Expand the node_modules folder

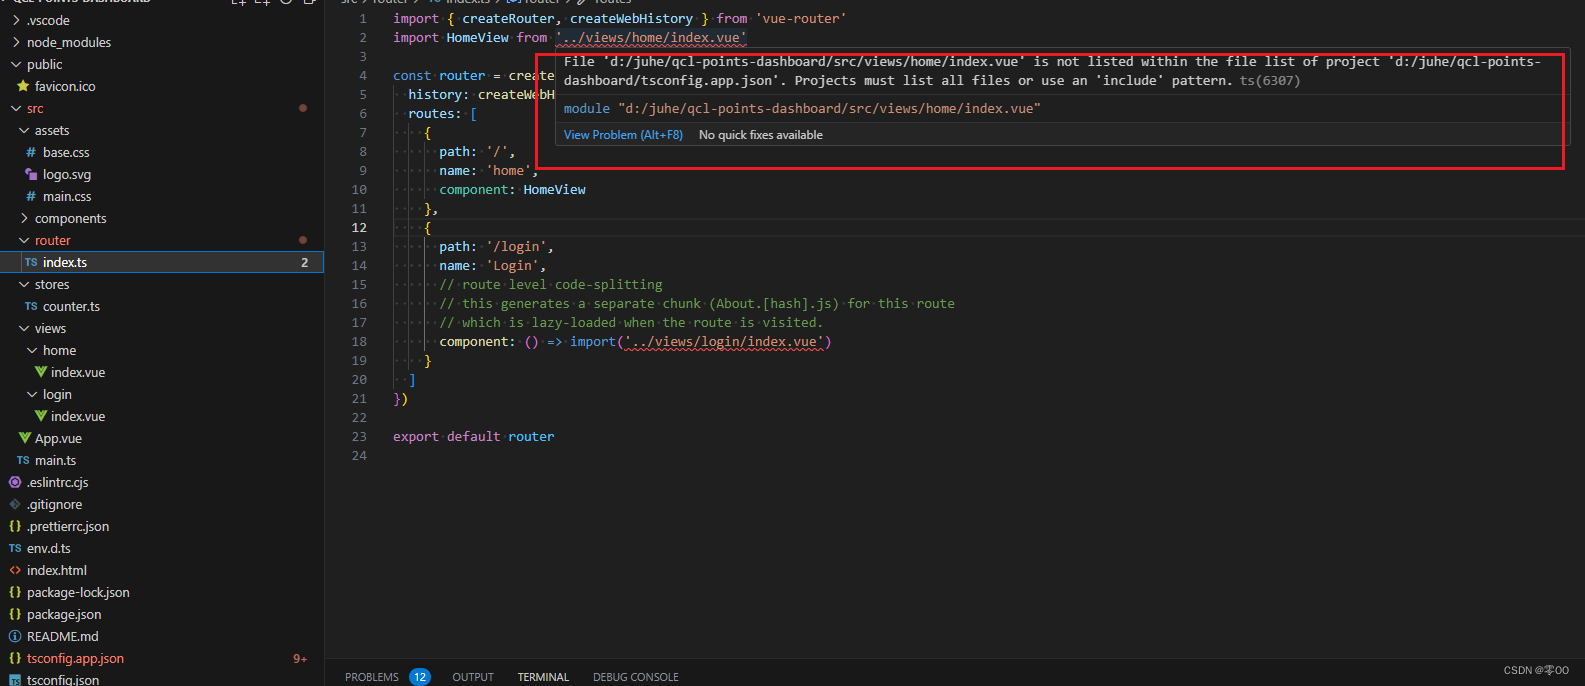click(x=16, y=42)
